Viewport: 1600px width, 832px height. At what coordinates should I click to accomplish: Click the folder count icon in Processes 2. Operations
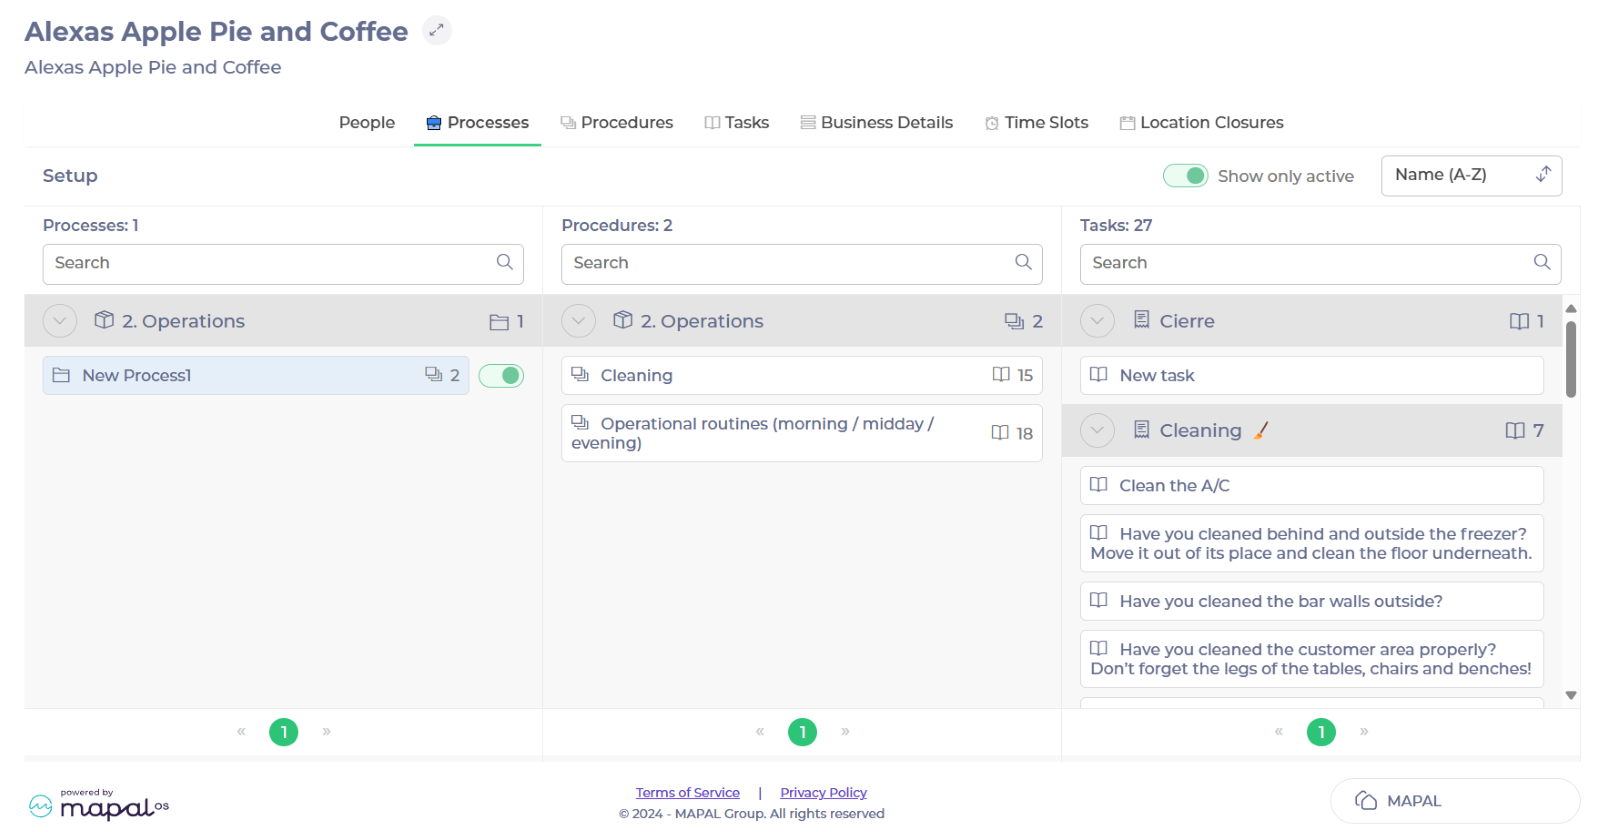click(499, 322)
